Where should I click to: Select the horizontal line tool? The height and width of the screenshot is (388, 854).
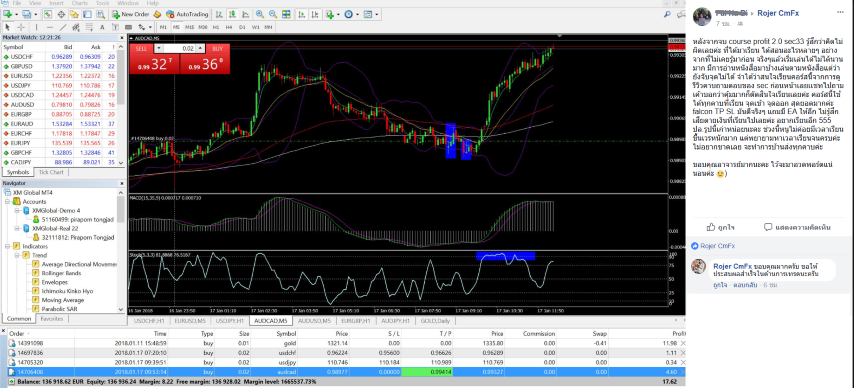point(50,27)
